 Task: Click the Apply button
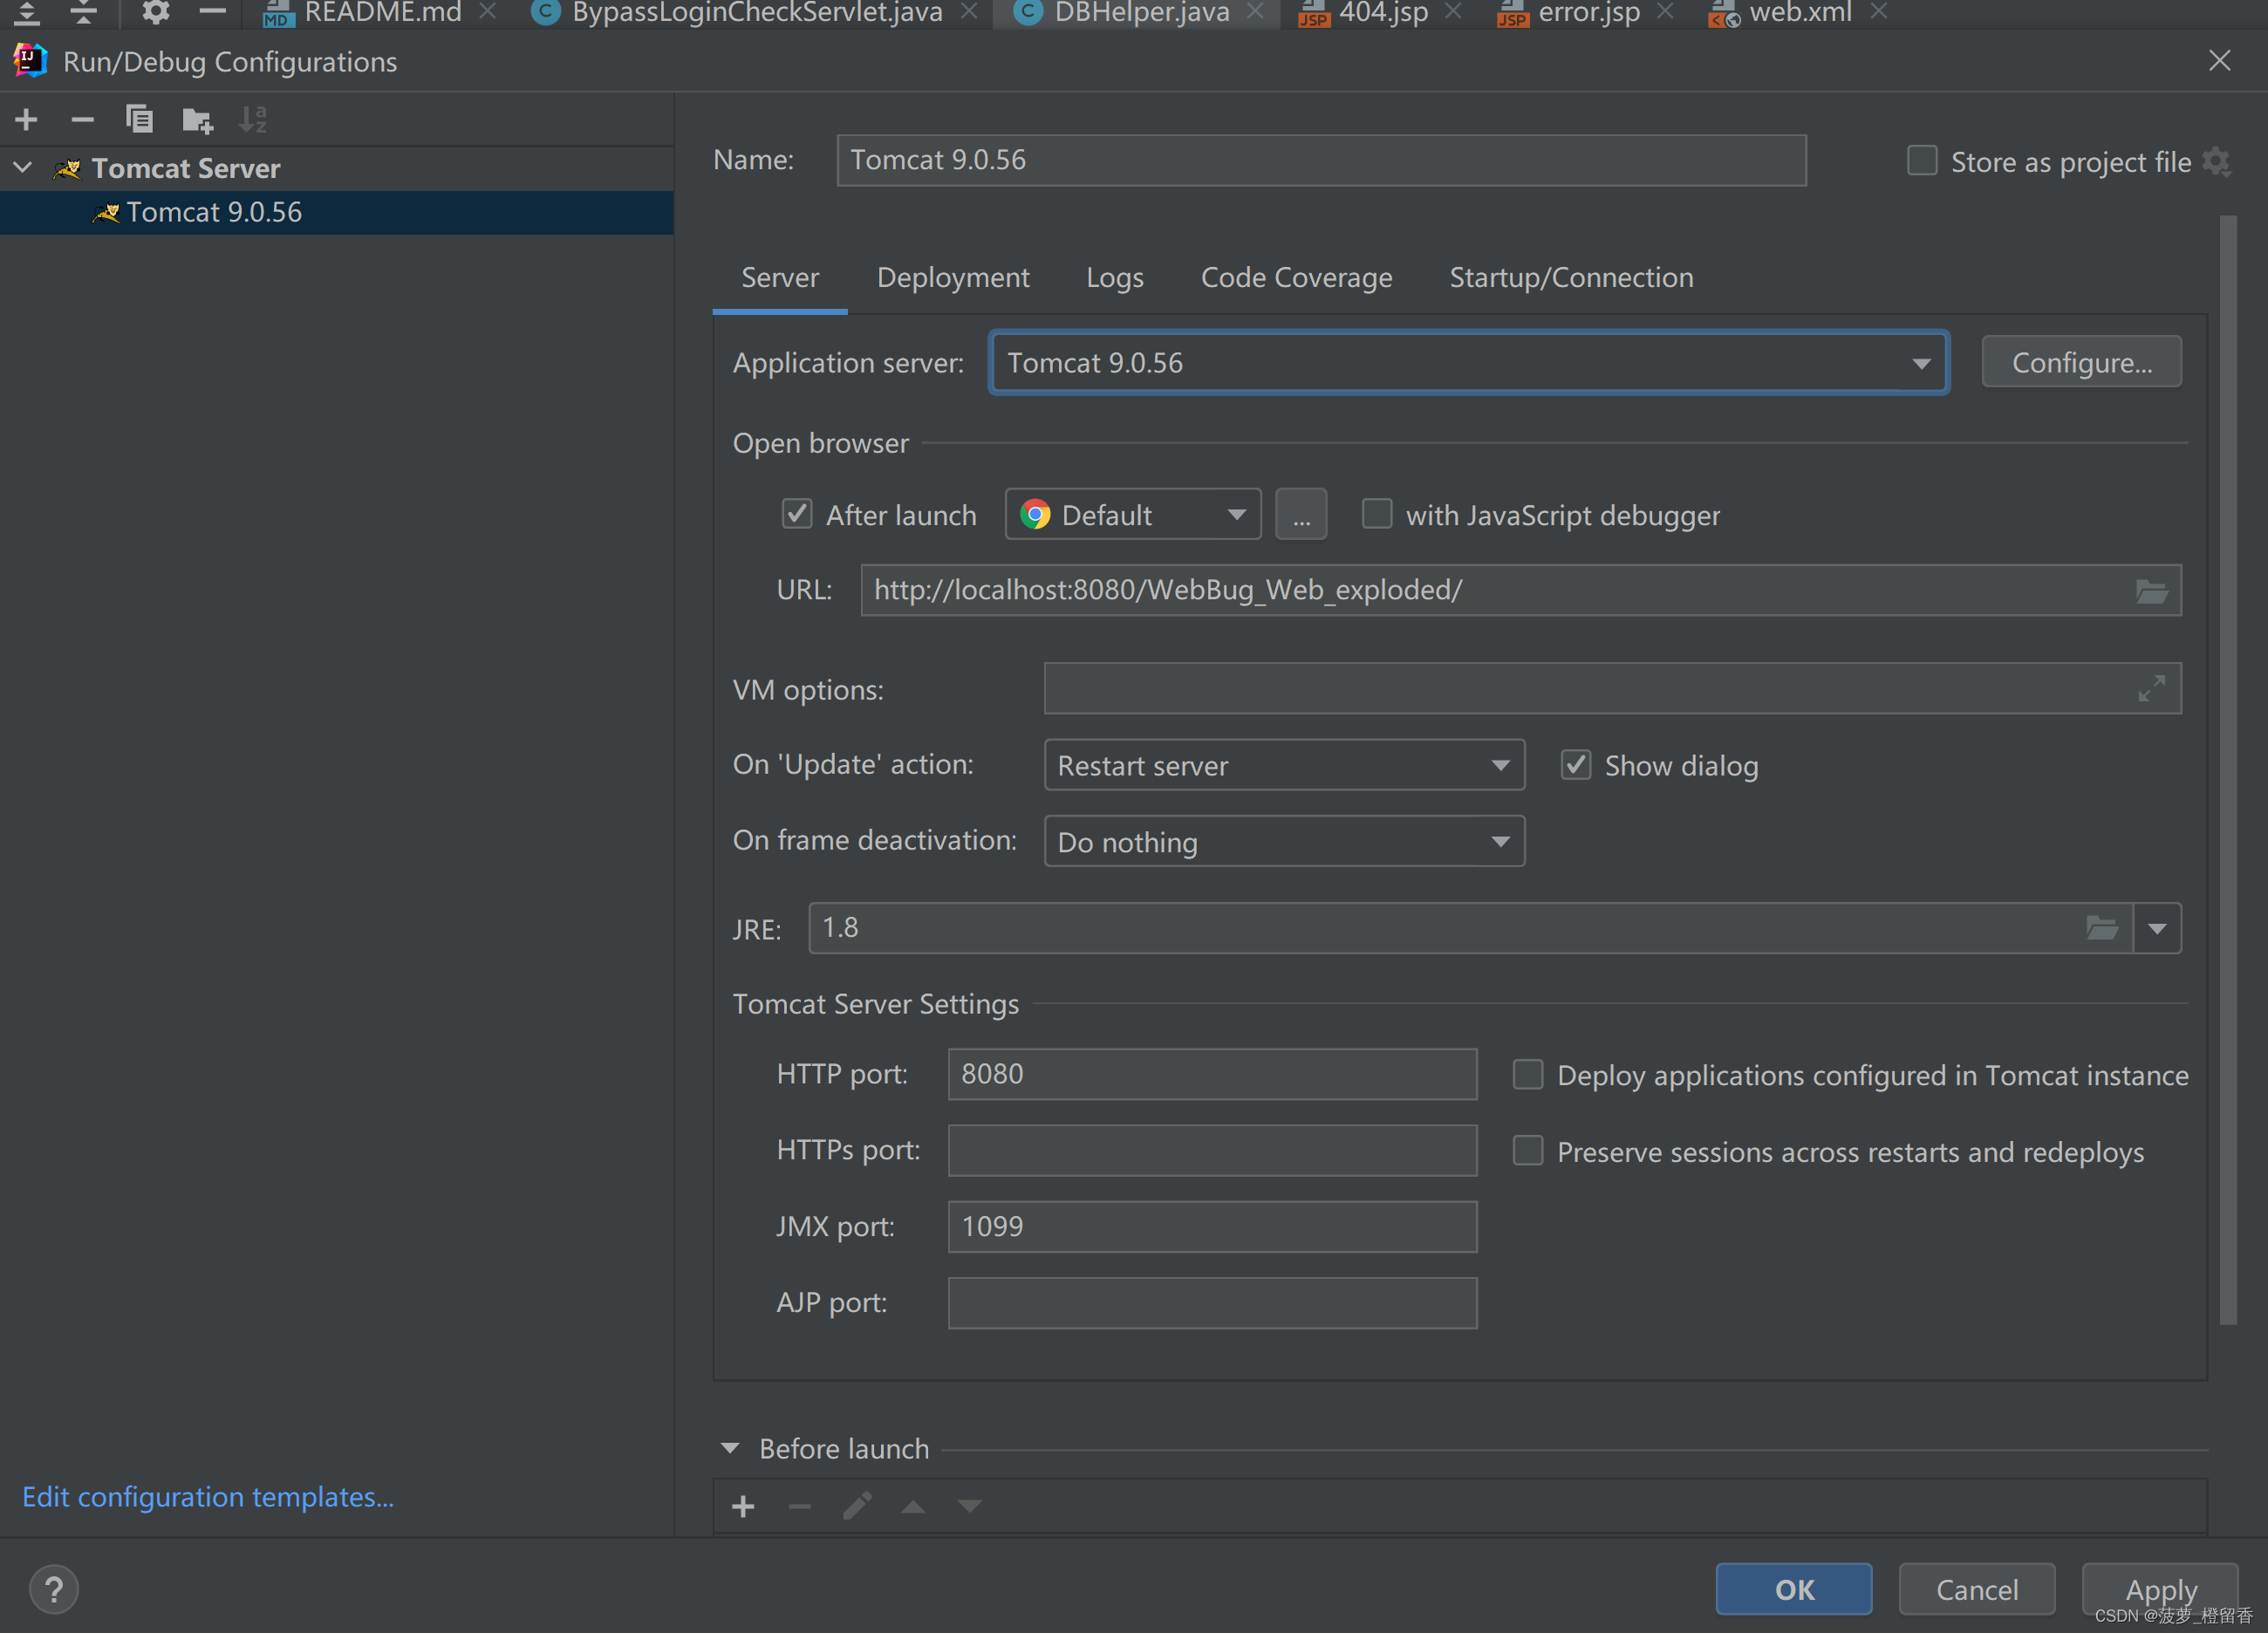point(2160,1589)
